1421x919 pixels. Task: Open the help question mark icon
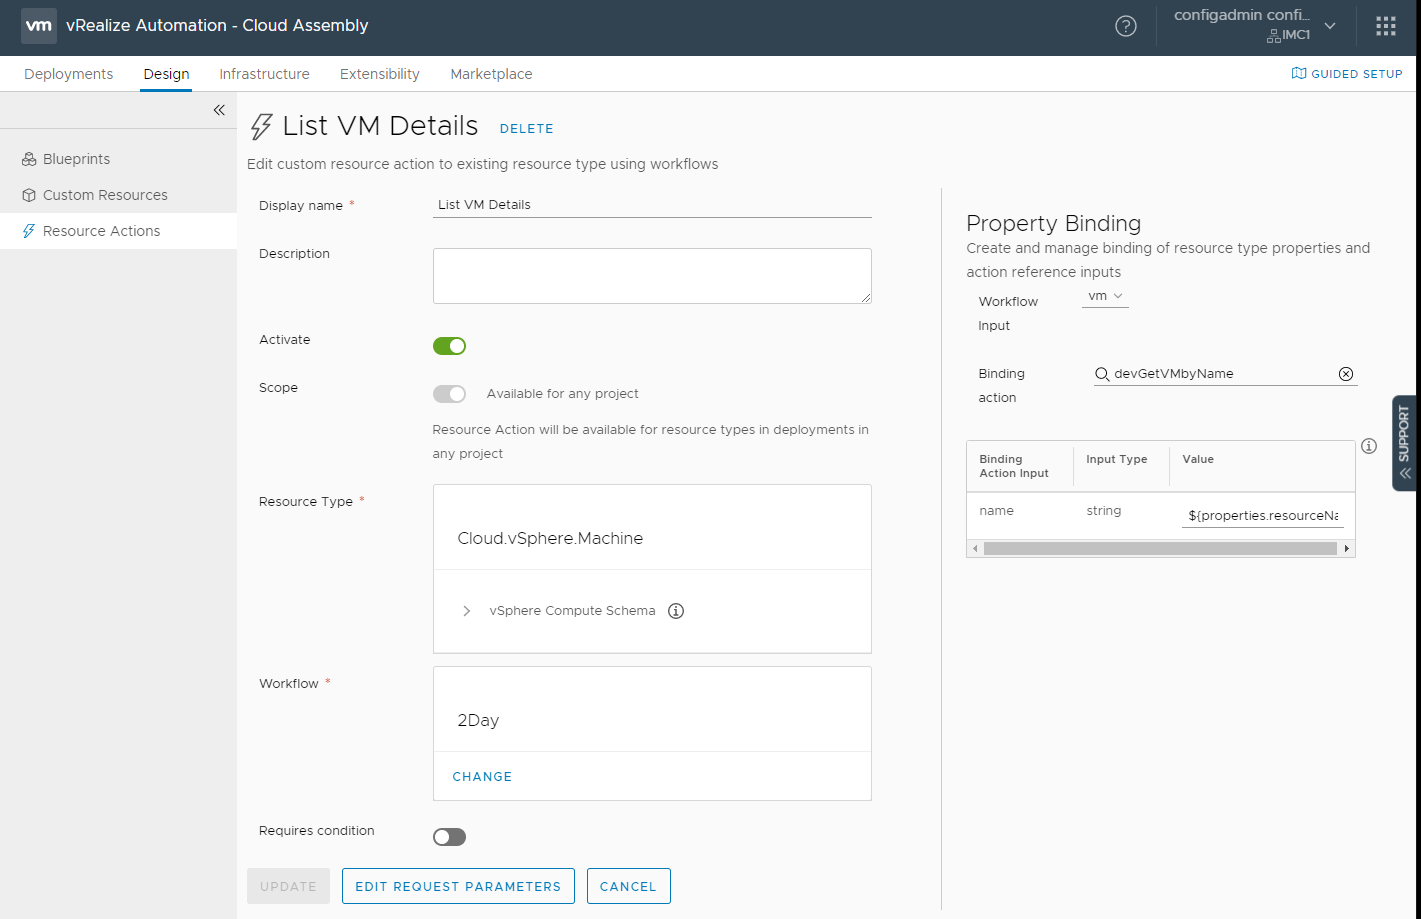click(x=1126, y=26)
